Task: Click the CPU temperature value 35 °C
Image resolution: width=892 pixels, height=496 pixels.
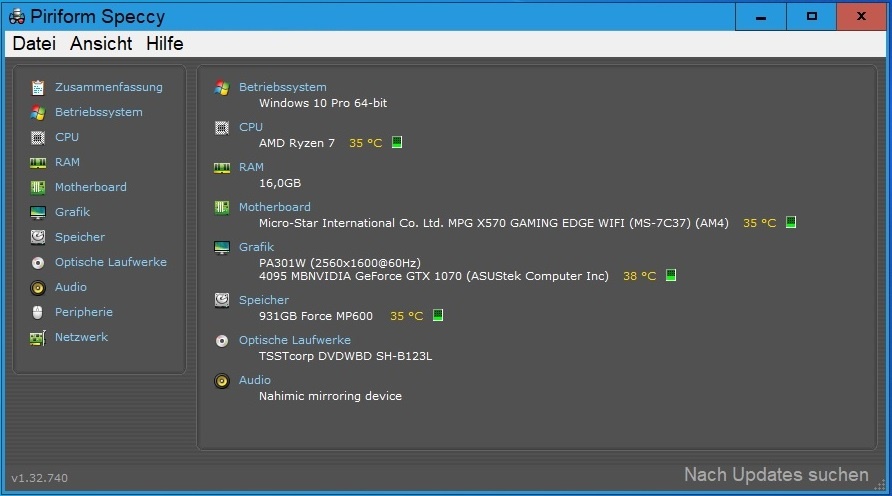Action: (x=366, y=143)
